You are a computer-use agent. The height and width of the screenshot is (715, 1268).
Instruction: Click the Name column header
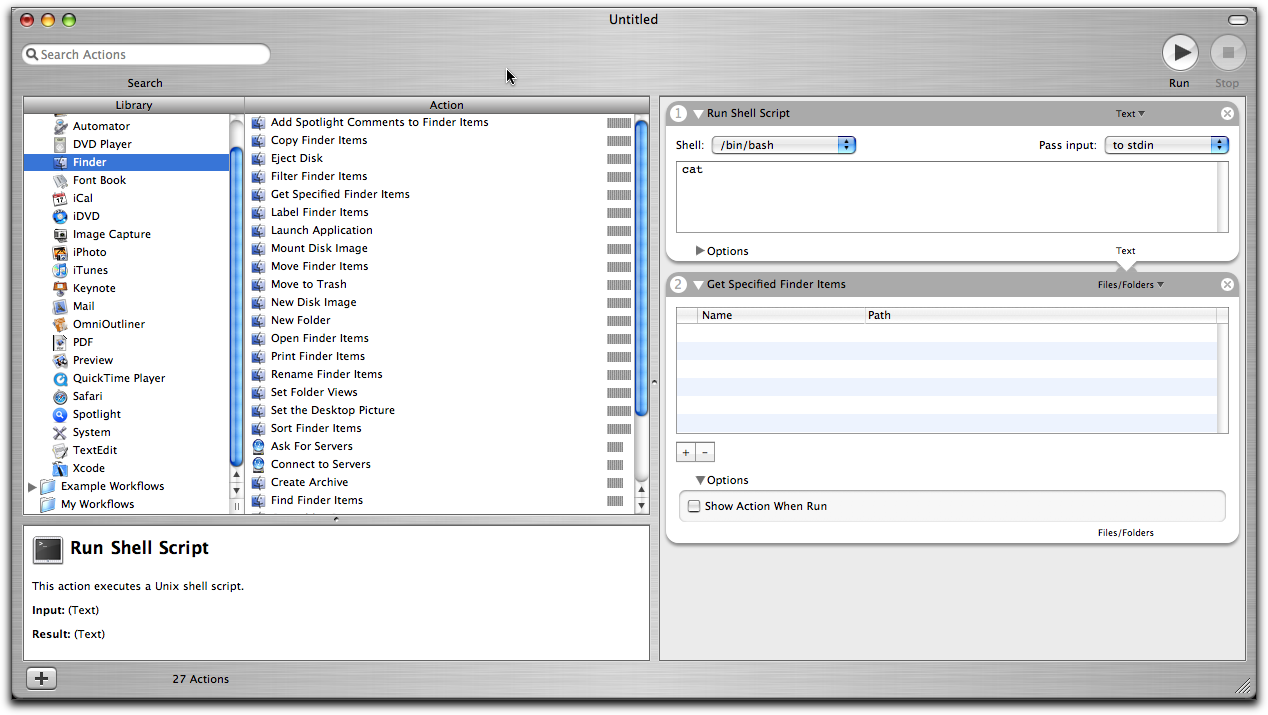click(x=782, y=315)
